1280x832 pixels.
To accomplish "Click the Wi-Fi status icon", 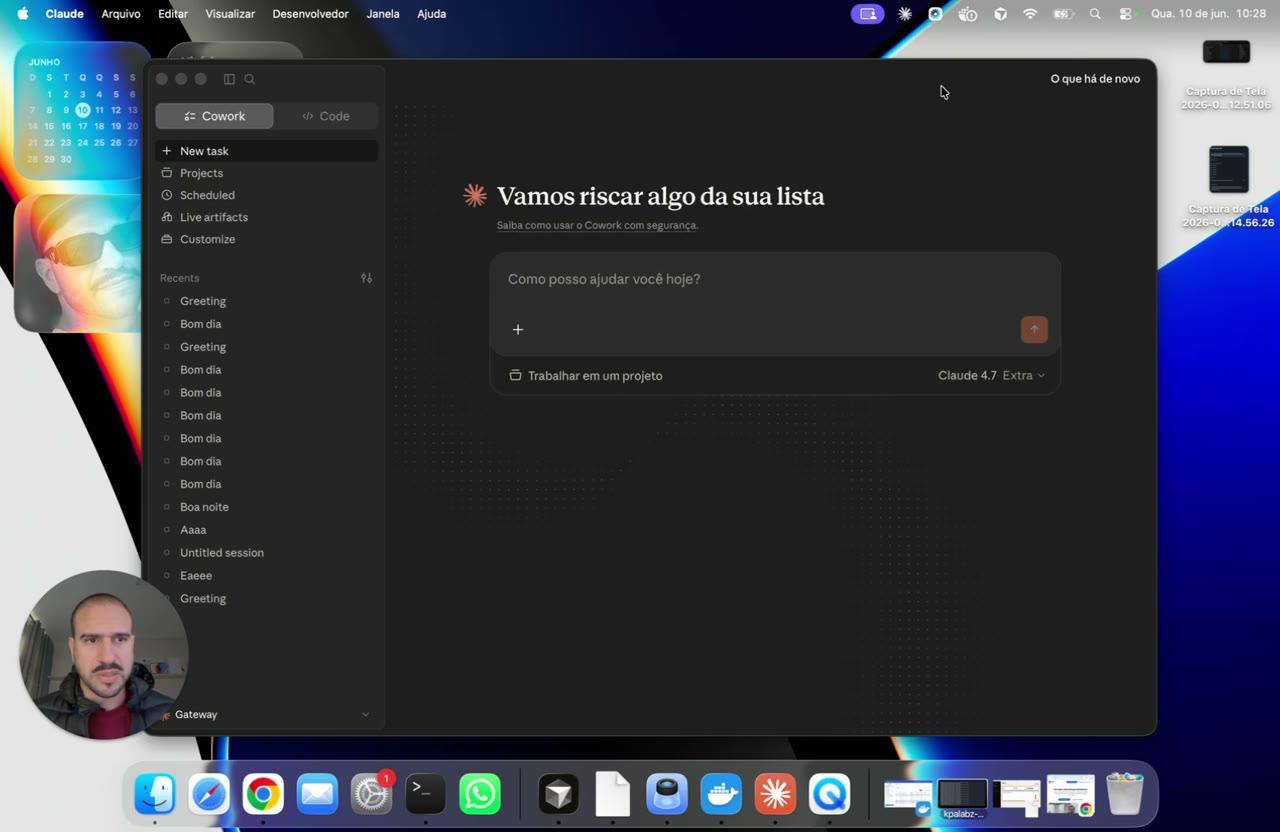I will click(x=1030, y=14).
